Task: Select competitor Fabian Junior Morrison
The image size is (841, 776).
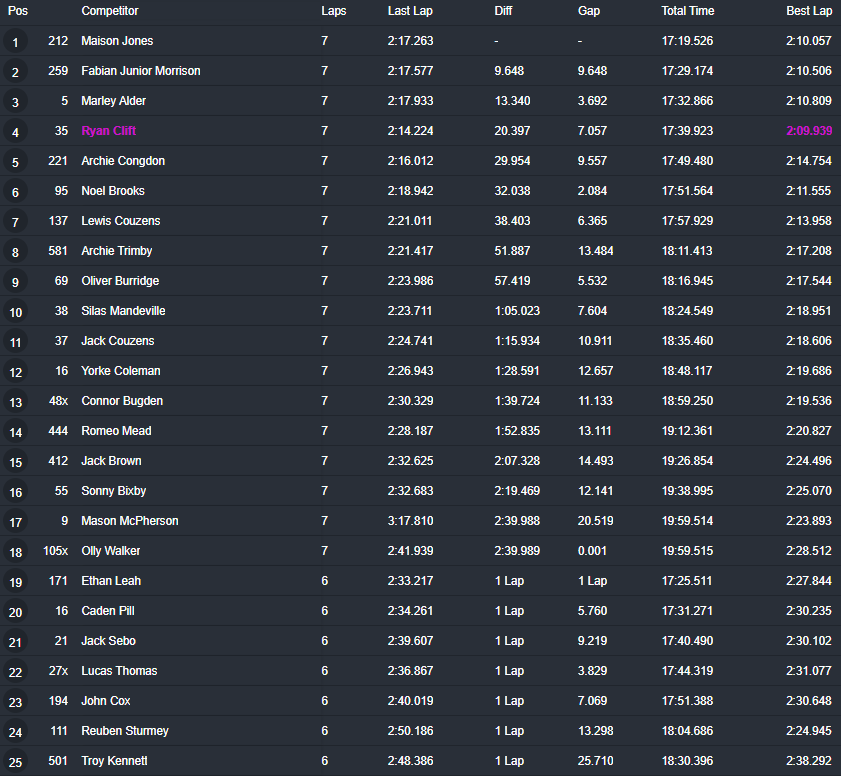Action: (x=140, y=71)
